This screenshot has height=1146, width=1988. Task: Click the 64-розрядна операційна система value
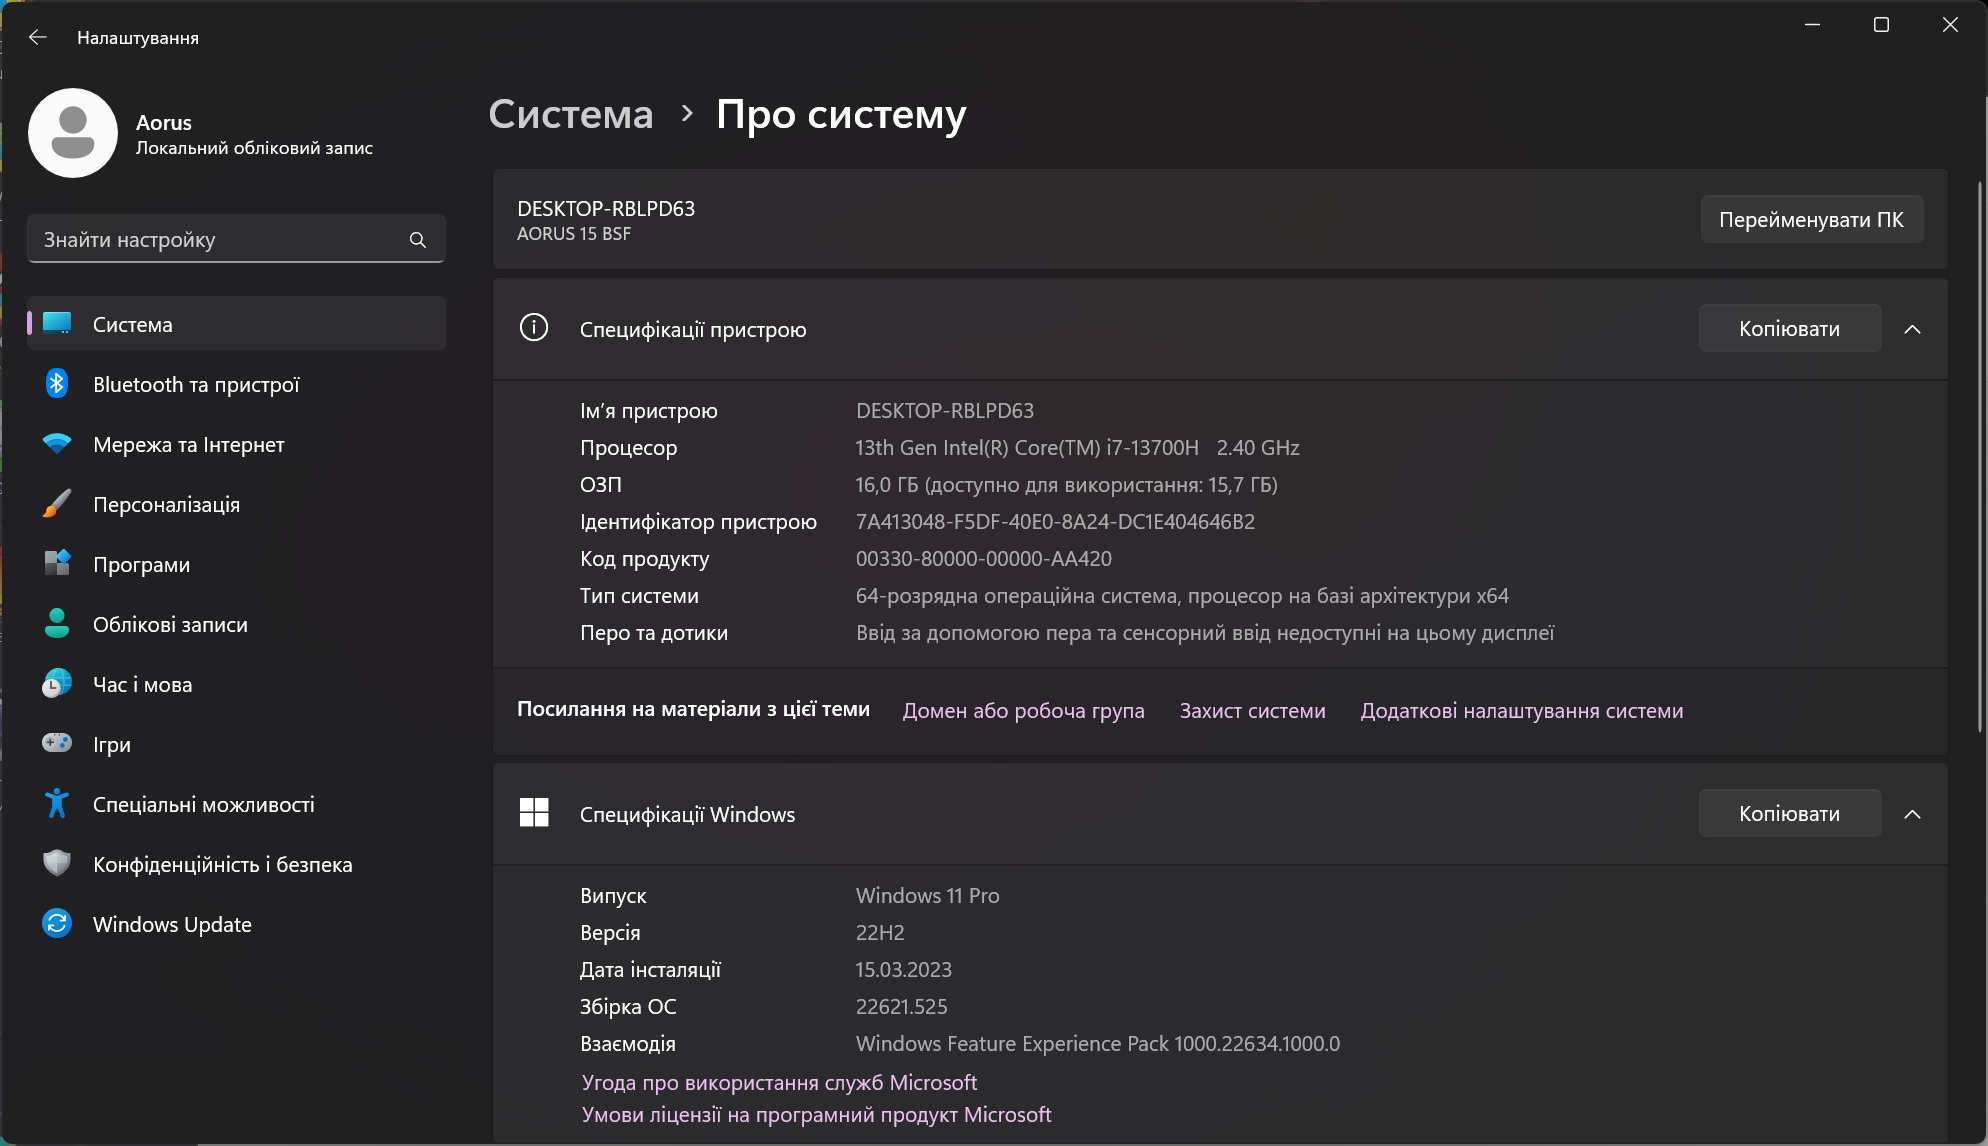pyautogui.click(x=1182, y=595)
